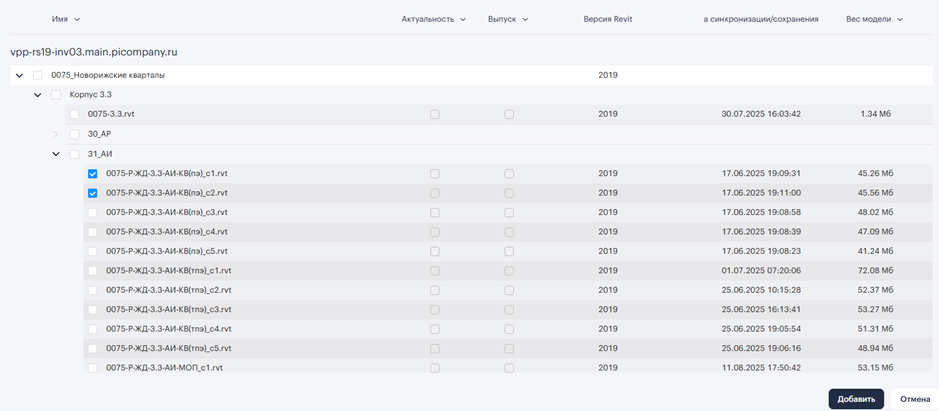Click the Отмена button

914,399
